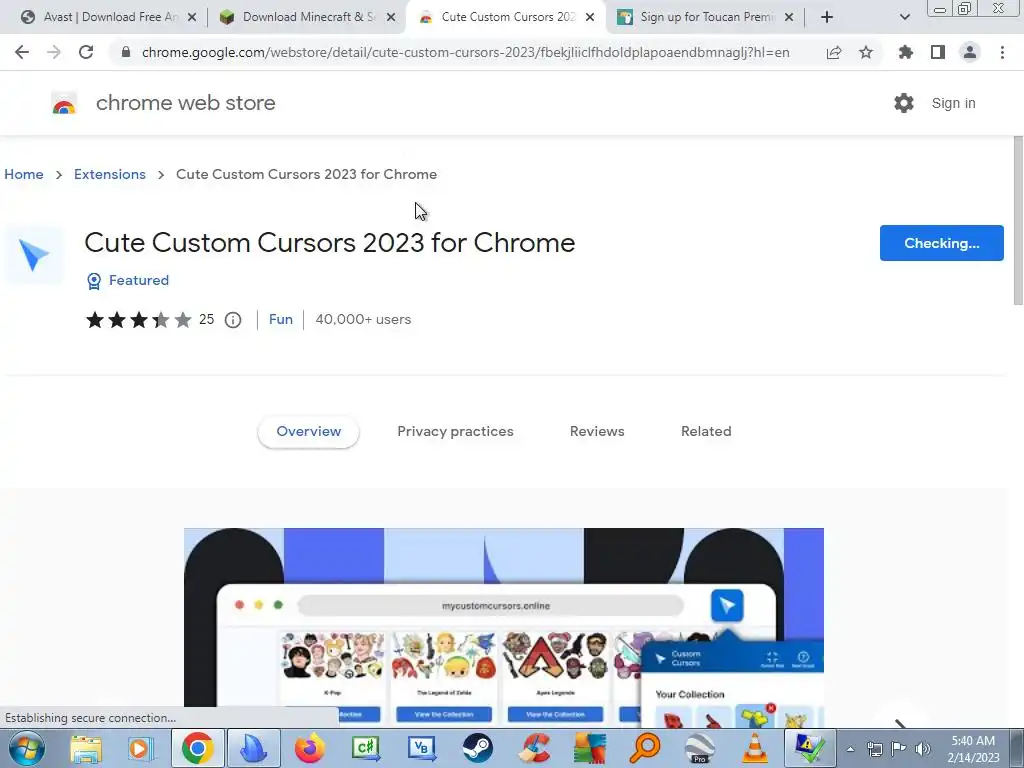This screenshot has width=1024, height=768.
Task: Open the magnifier search taskbar icon
Action: (645, 748)
